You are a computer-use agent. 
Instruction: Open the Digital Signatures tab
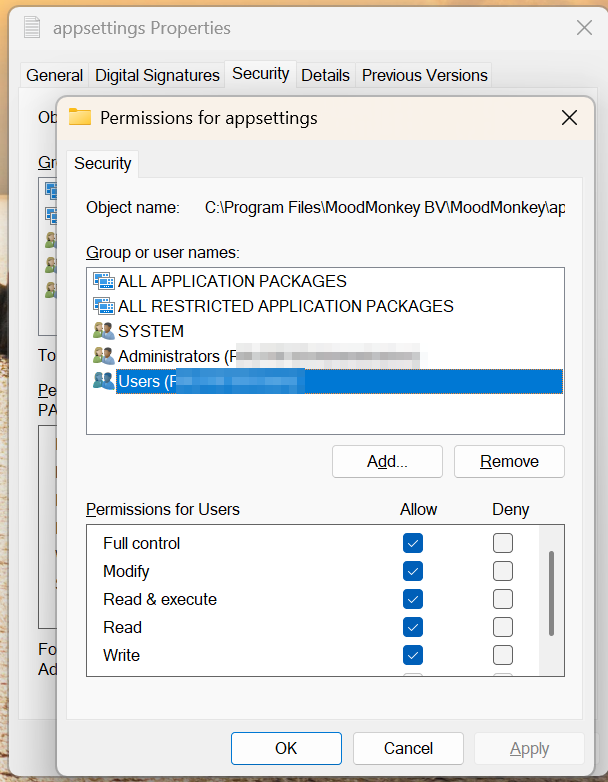157,75
